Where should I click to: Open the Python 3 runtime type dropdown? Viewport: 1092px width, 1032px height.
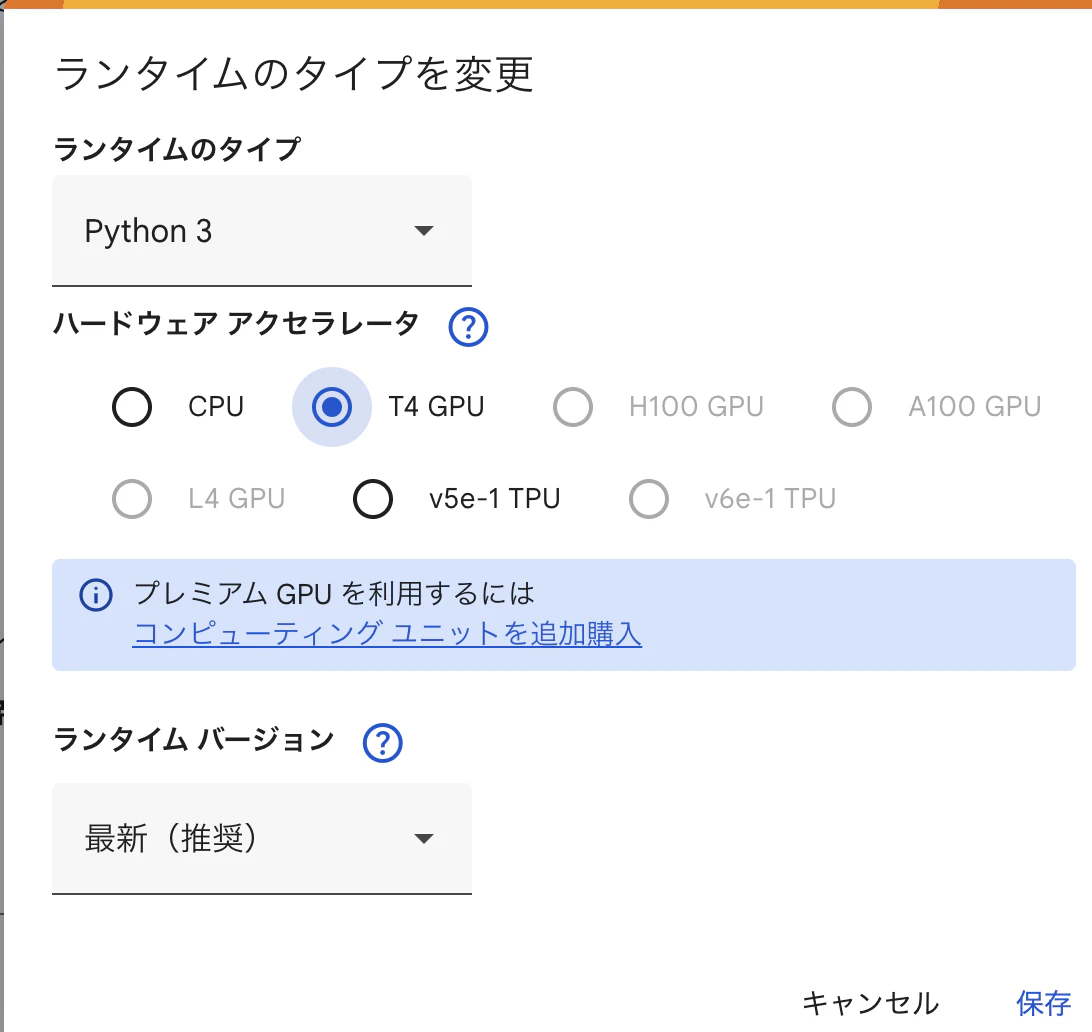click(x=262, y=231)
